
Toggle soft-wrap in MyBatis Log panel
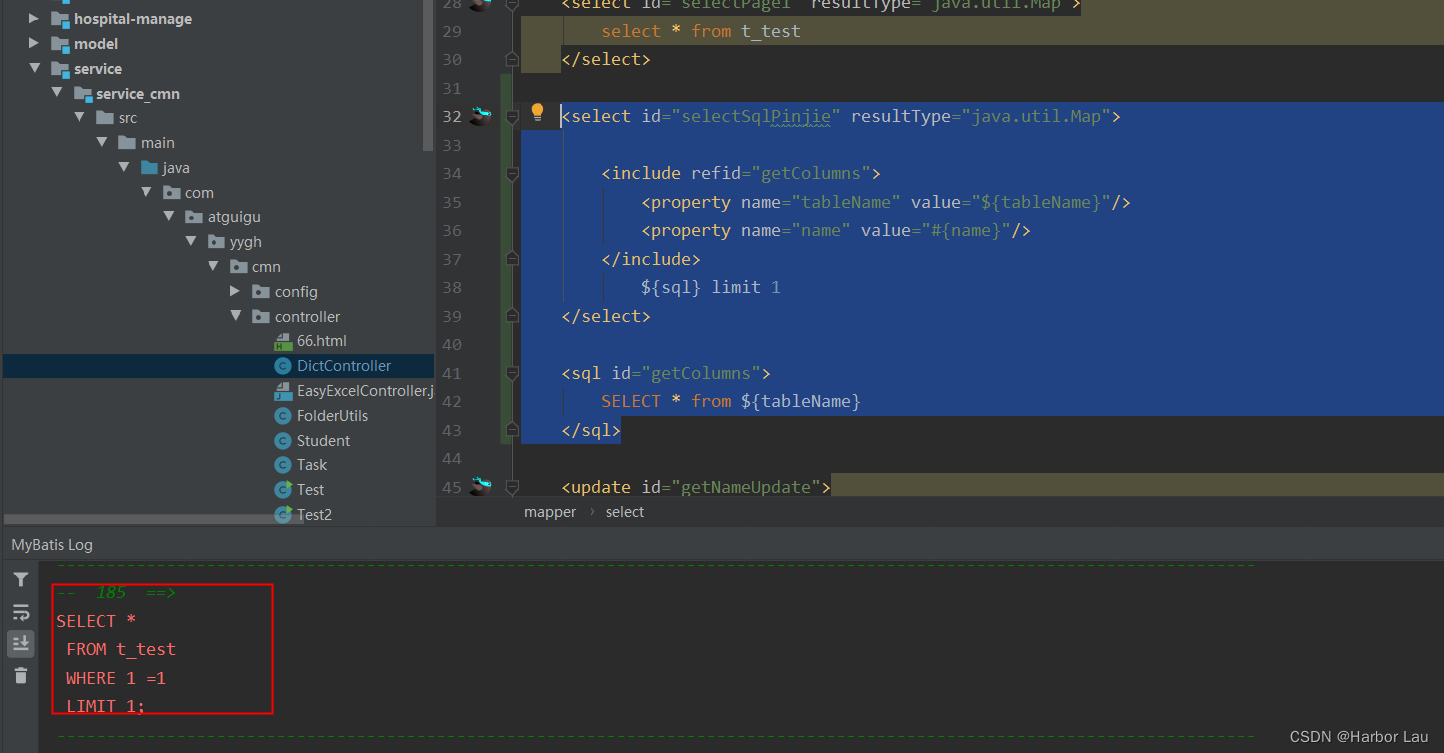[20, 612]
